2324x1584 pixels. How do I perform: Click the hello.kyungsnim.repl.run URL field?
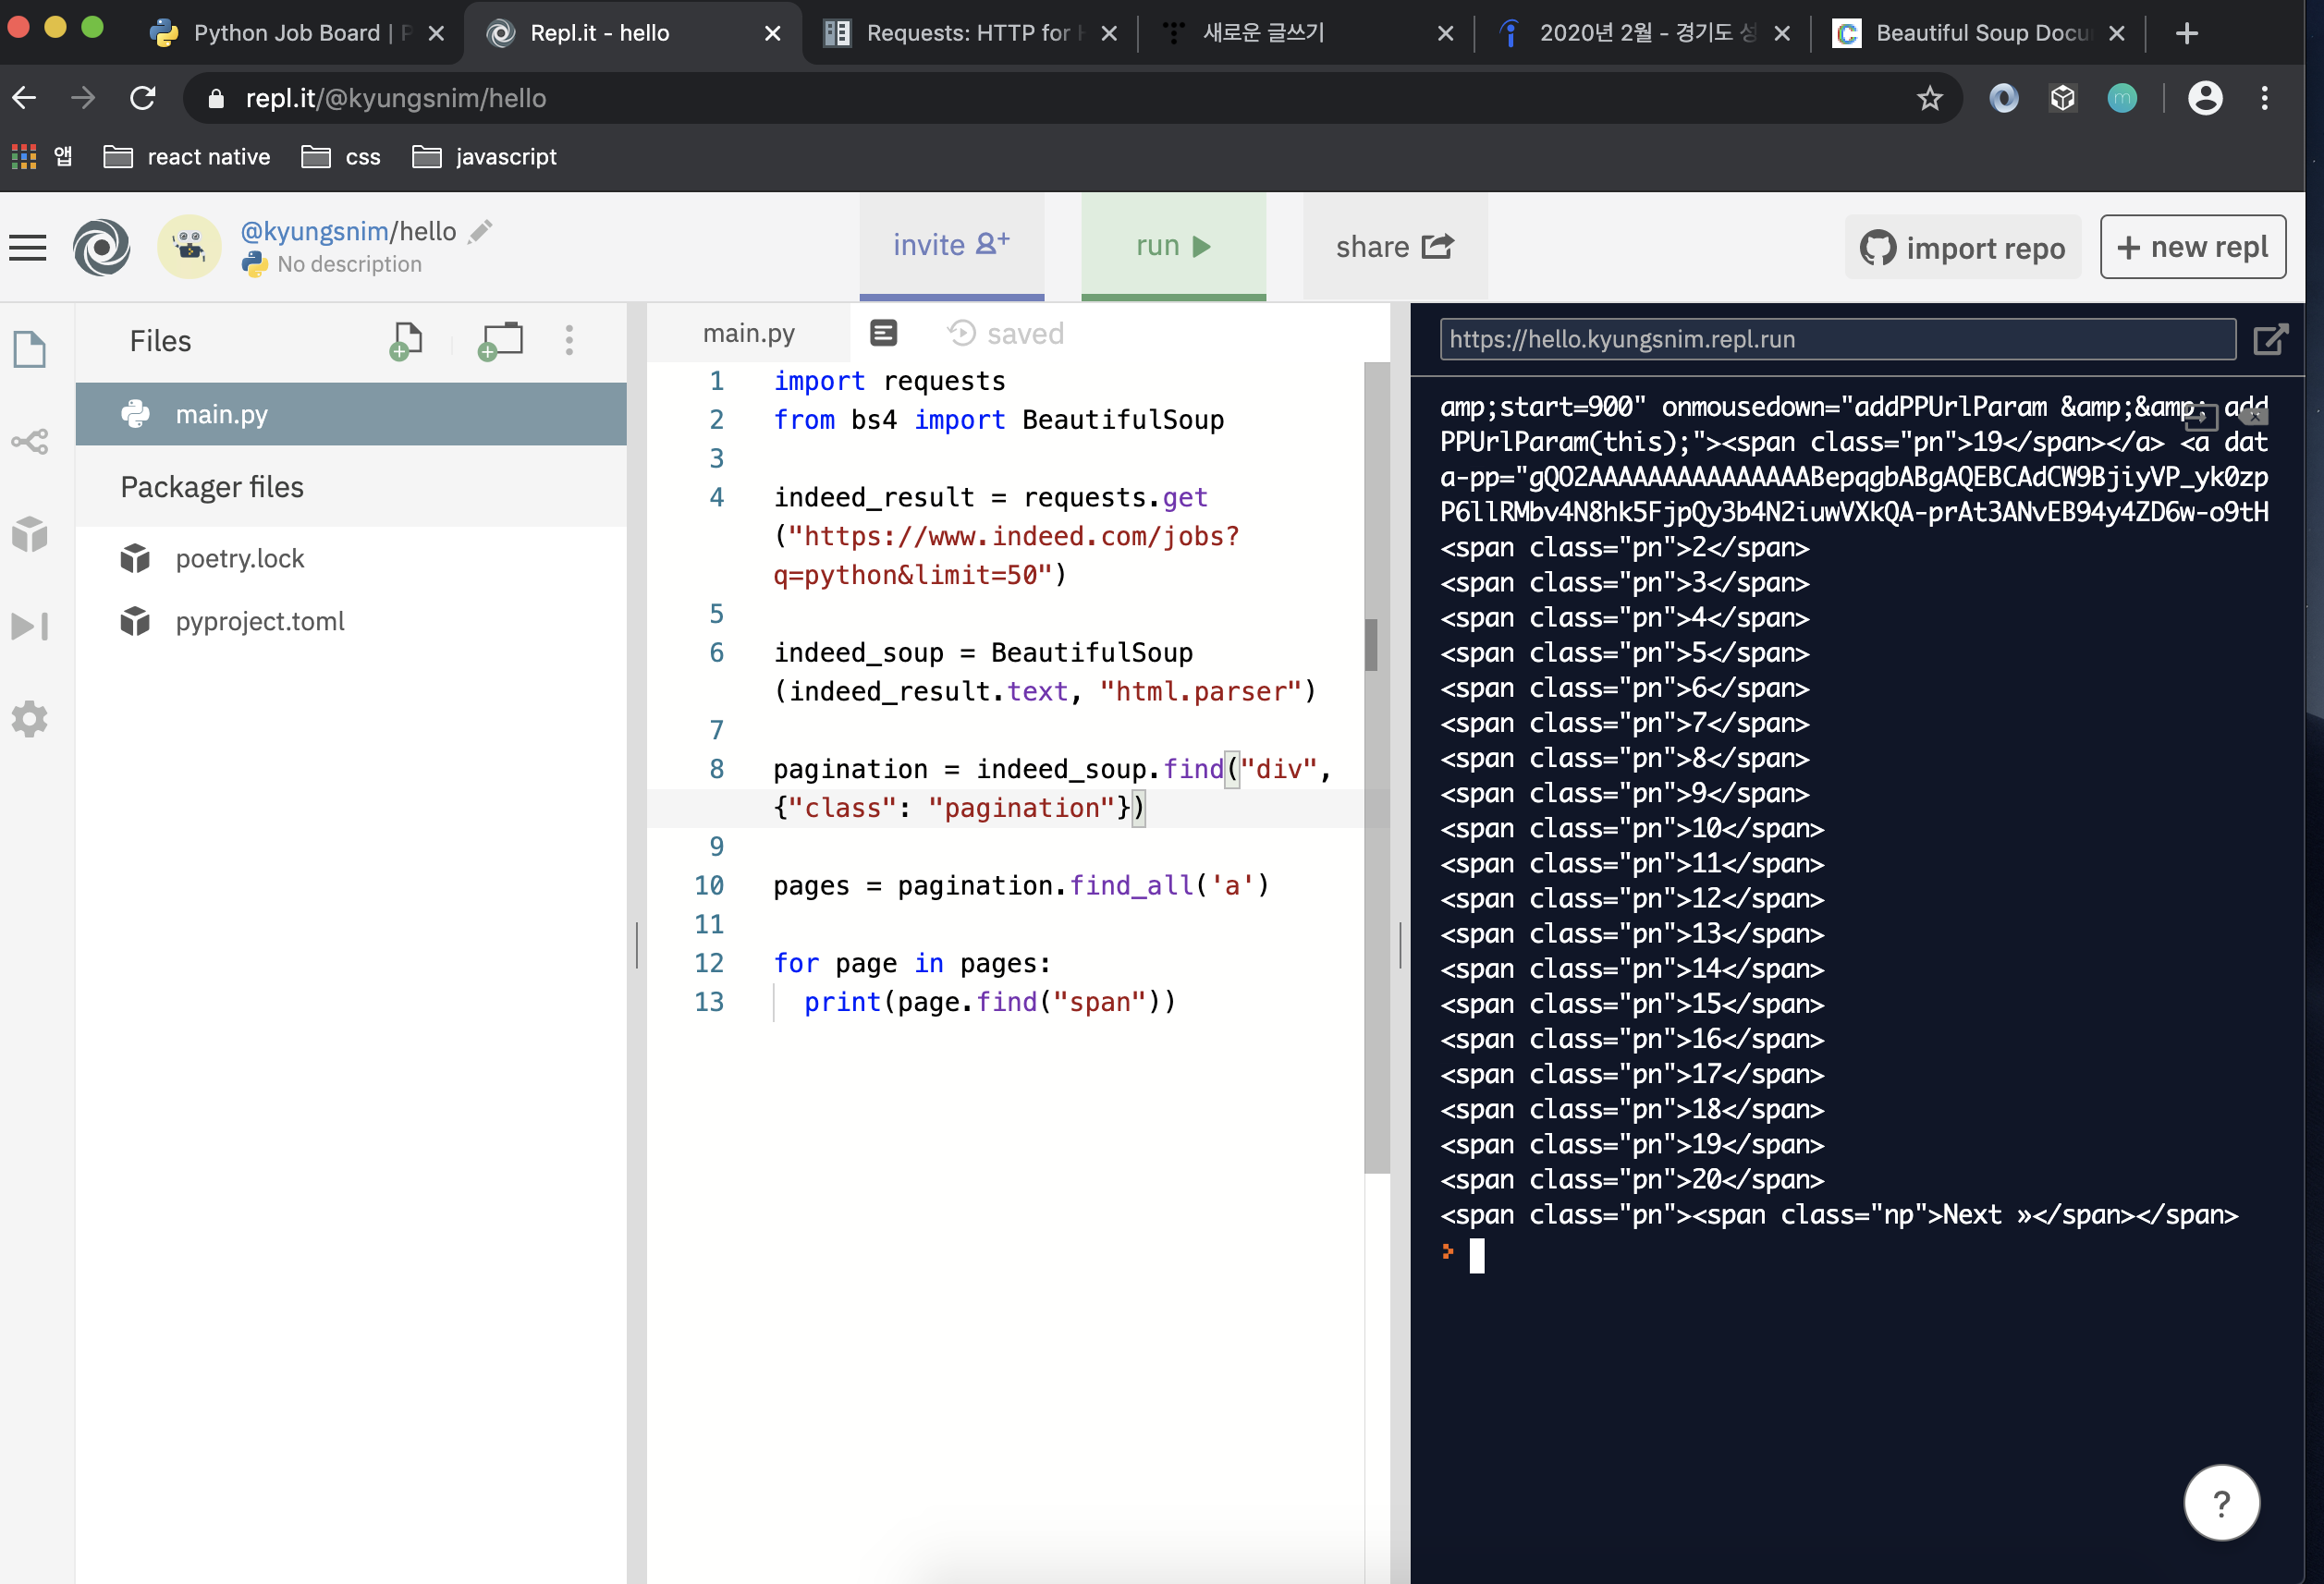tap(1836, 340)
